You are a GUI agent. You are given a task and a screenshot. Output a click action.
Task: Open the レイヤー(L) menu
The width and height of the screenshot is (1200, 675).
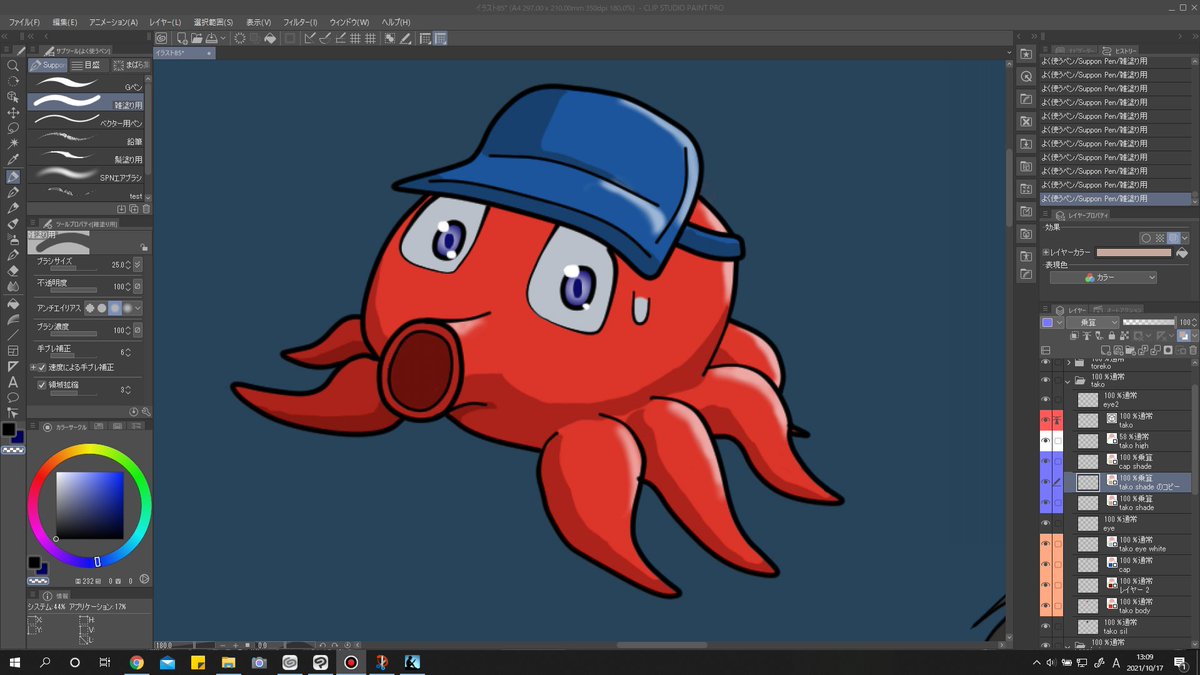tap(163, 22)
